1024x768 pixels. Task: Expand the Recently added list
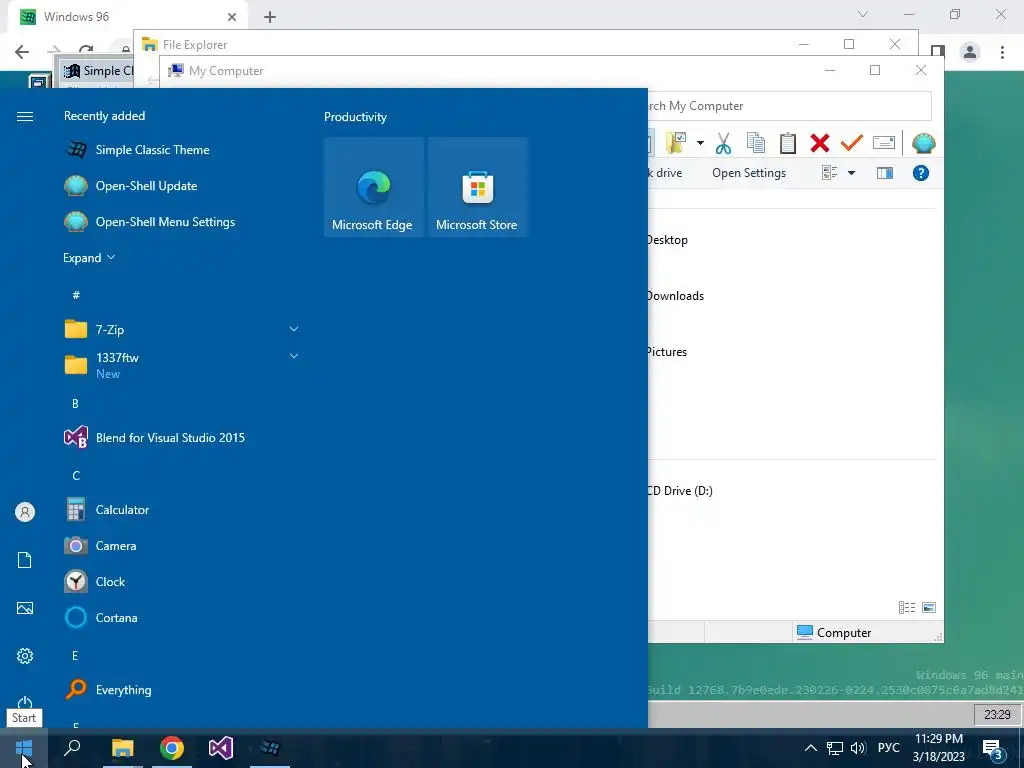(89, 257)
